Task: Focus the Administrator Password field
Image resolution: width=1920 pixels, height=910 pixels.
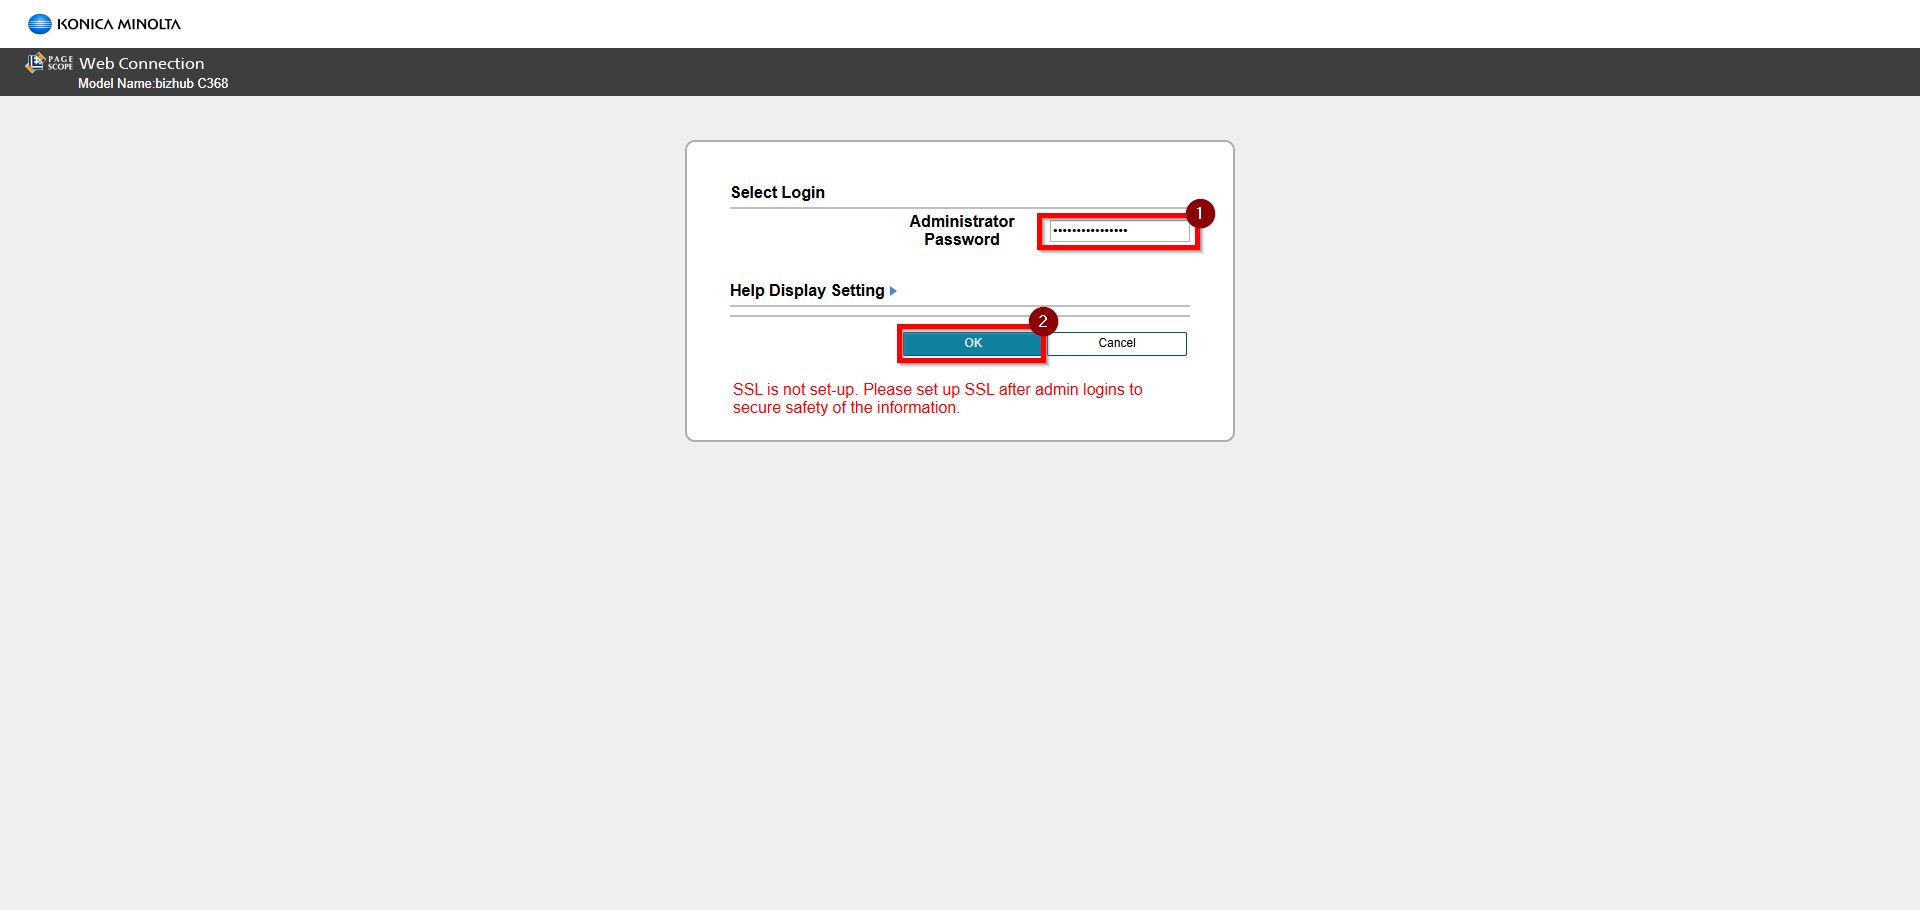Action: pyautogui.click(x=1118, y=231)
